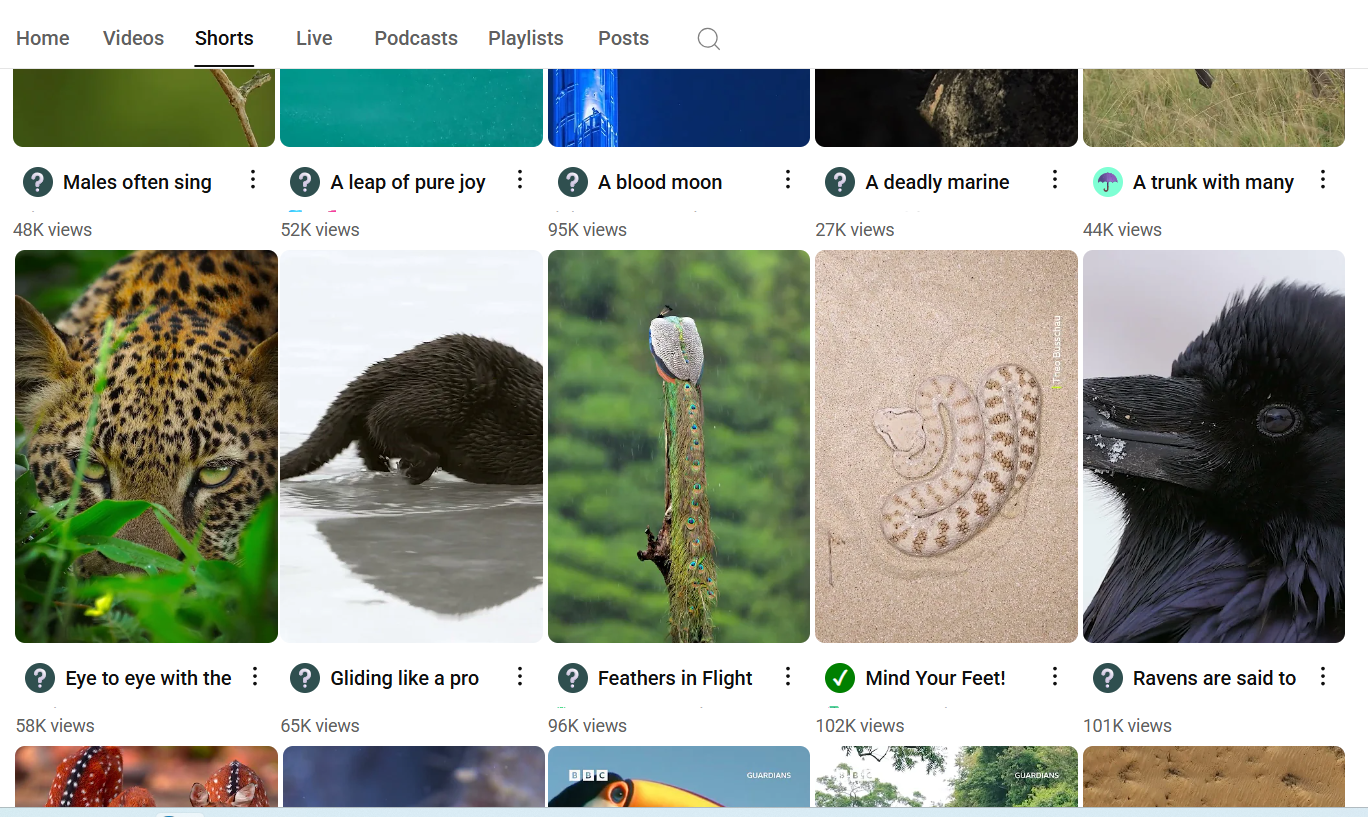The image size is (1368, 817).
Task: Open the raven close-up short thumbnail
Action: [x=1214, y=446]
